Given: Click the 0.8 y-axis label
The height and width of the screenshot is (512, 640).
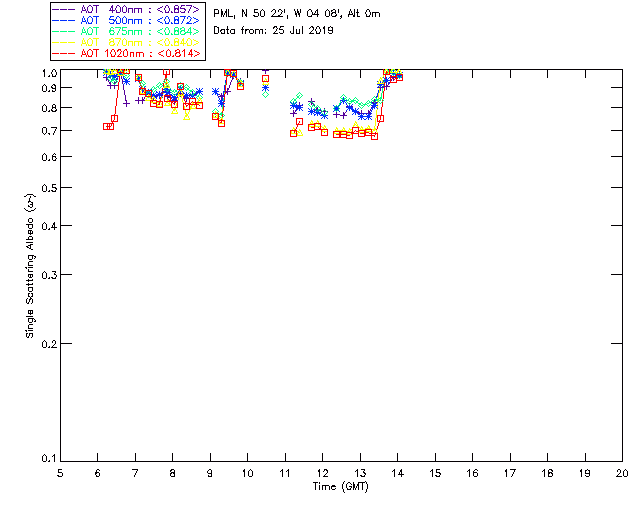Looking at the screenshot, I should tap(49, 108).
